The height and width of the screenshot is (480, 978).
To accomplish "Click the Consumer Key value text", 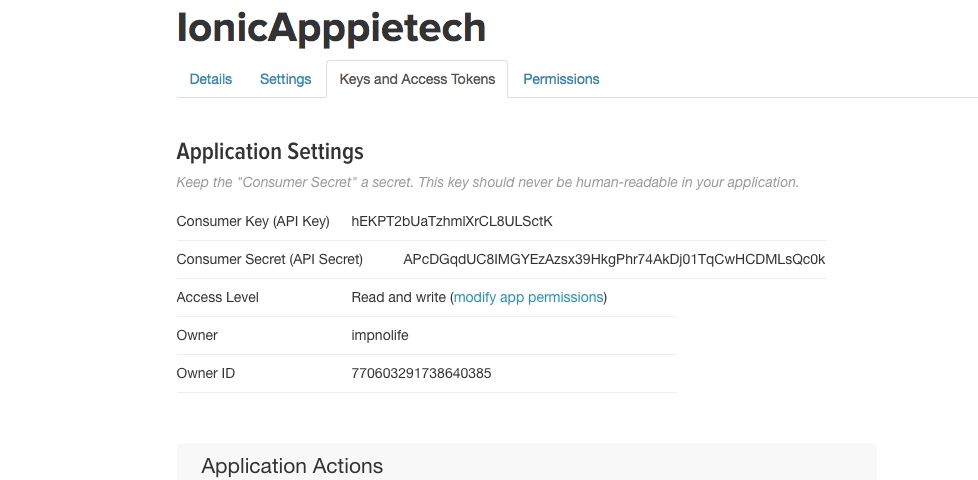I will pyautogui.click(x=452, y=221).
